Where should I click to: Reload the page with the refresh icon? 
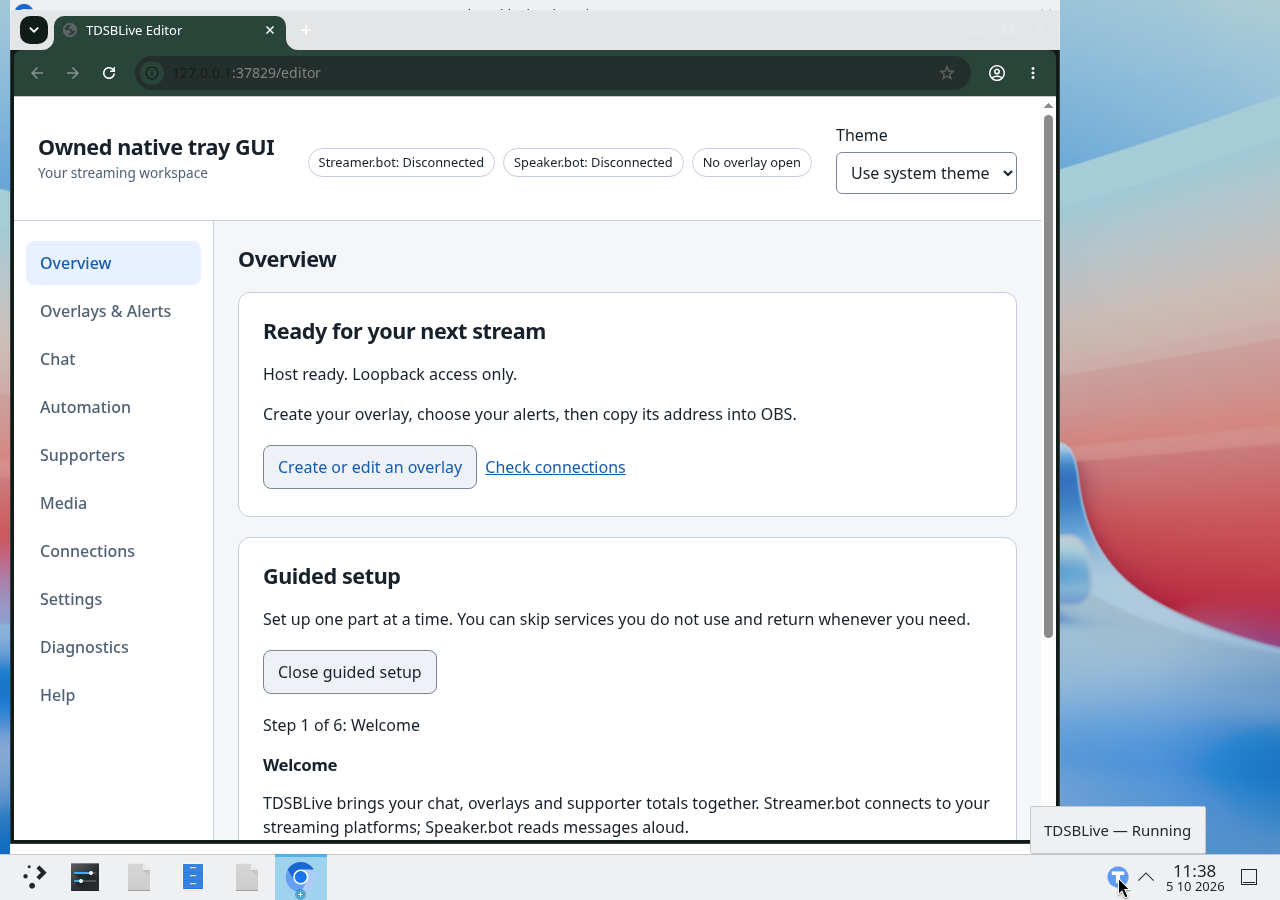click(x=109, y=73)
